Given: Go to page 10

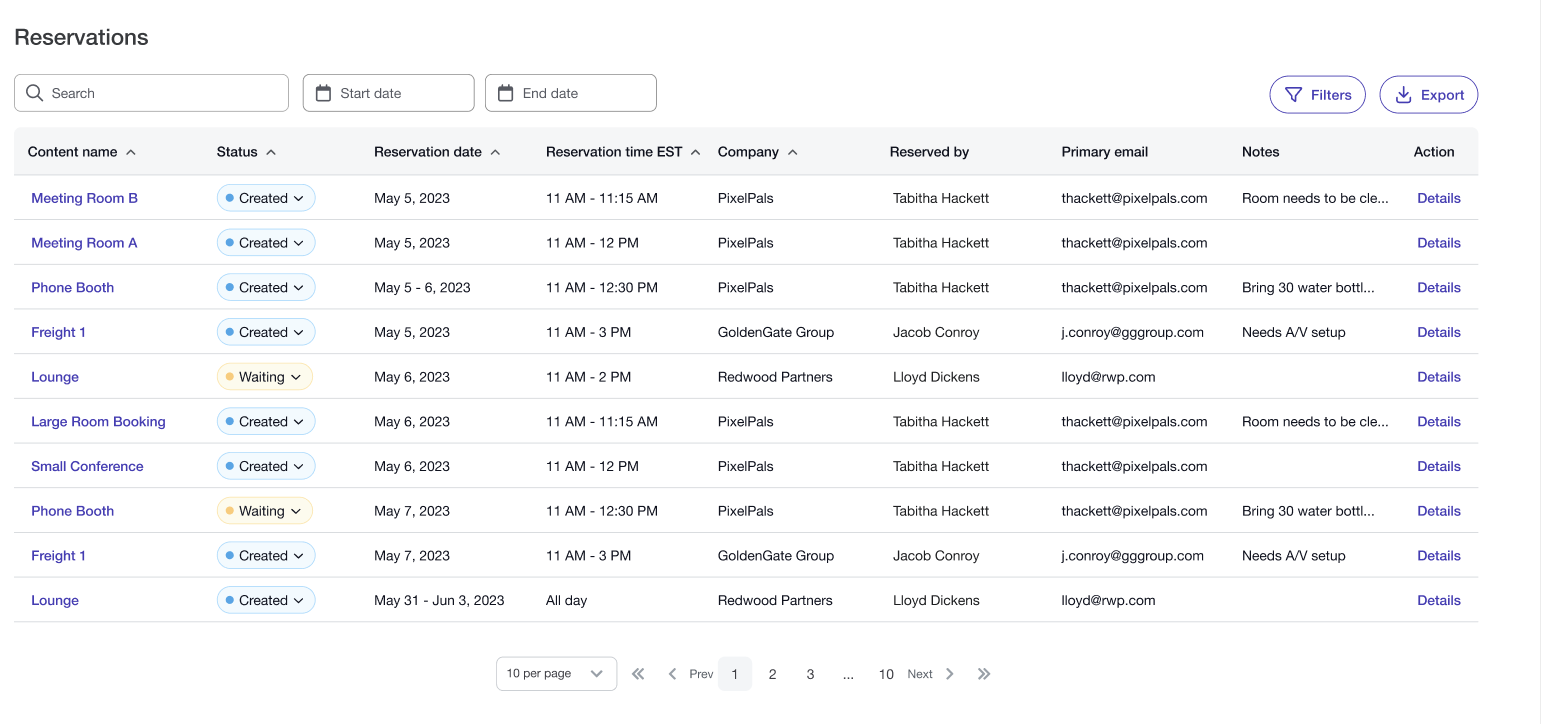Looking at the screenshot, I should click(x=886, y=674).
